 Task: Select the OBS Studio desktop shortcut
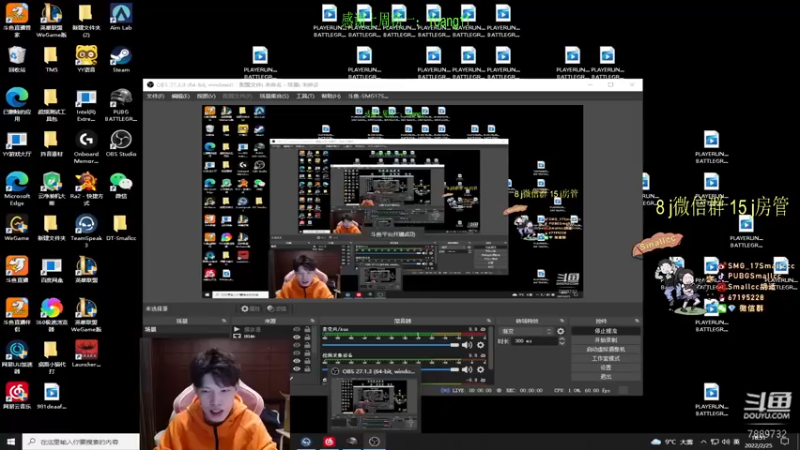tap(121, 143)
